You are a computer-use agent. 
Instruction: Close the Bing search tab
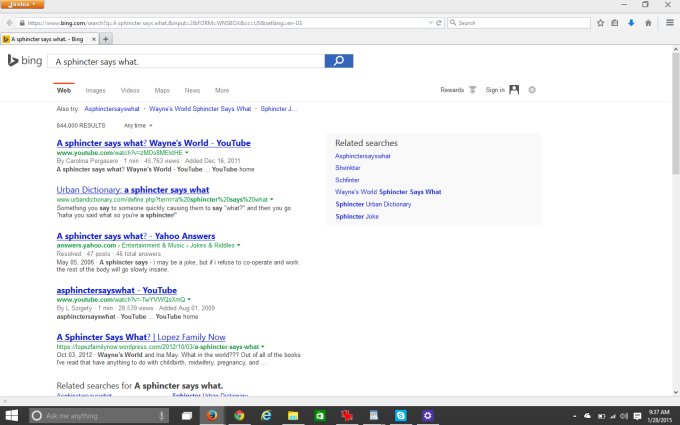tap(94, 39)
